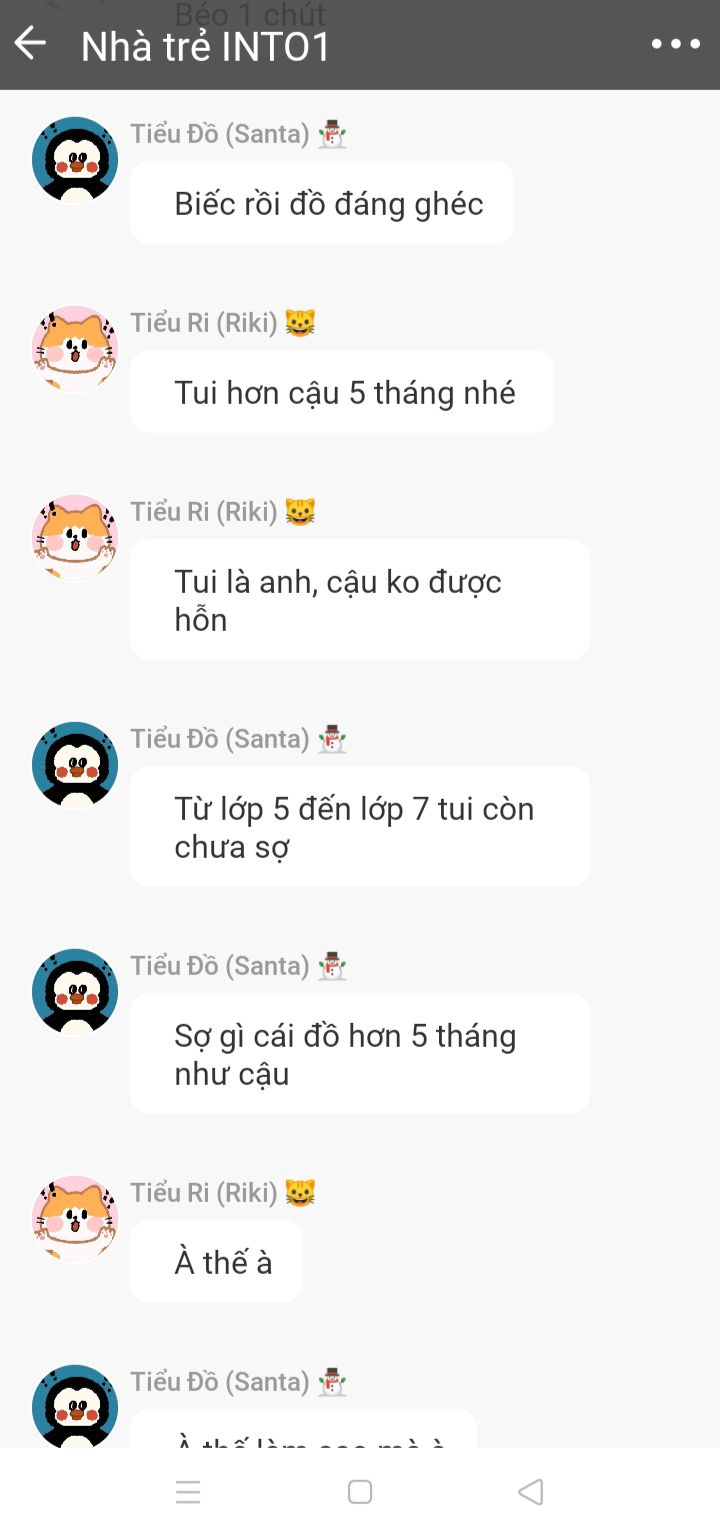Viewport: 720px width, 1535px height.
Task: Open cat avatar beside 'Tui là anh' message
Action: 75,538
